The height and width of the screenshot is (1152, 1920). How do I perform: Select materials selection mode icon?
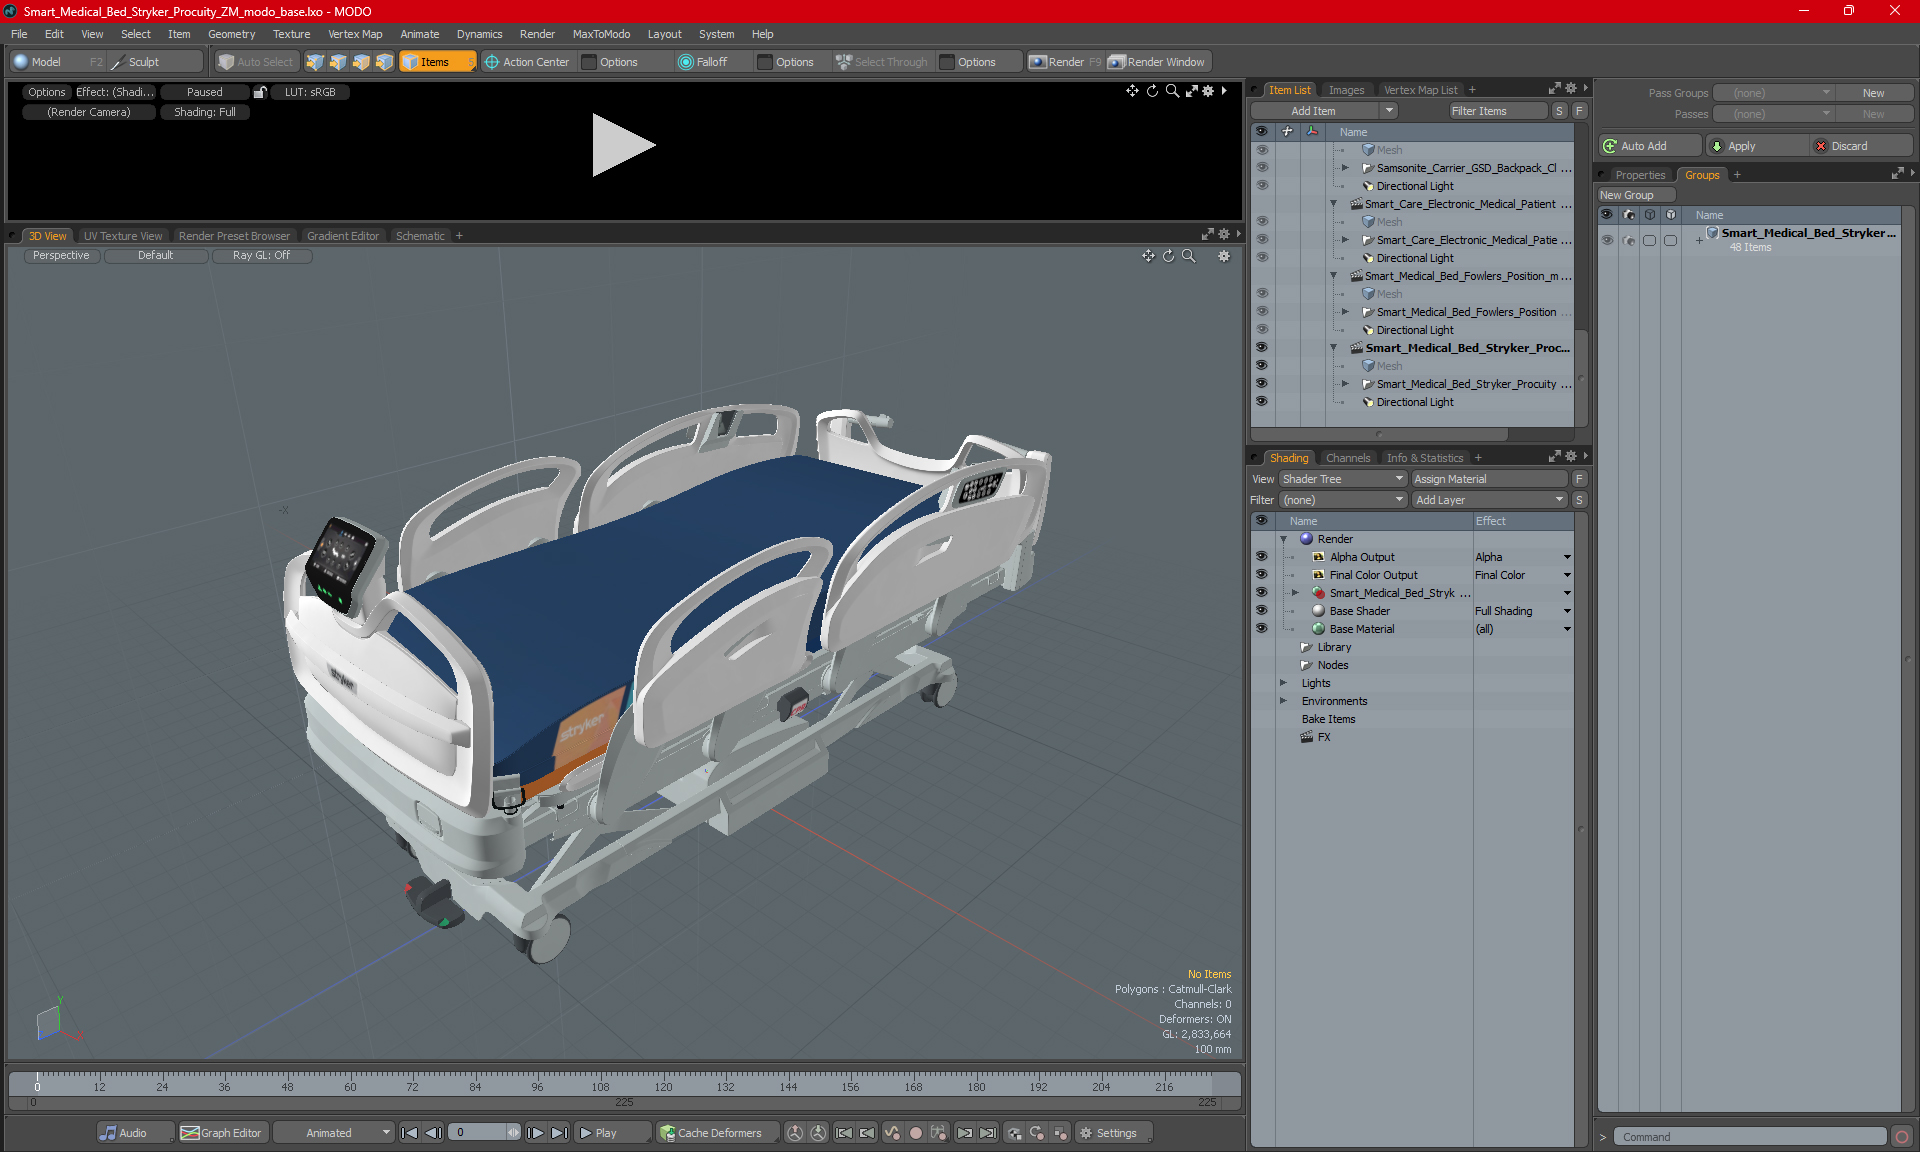click(x=384, y=62)
